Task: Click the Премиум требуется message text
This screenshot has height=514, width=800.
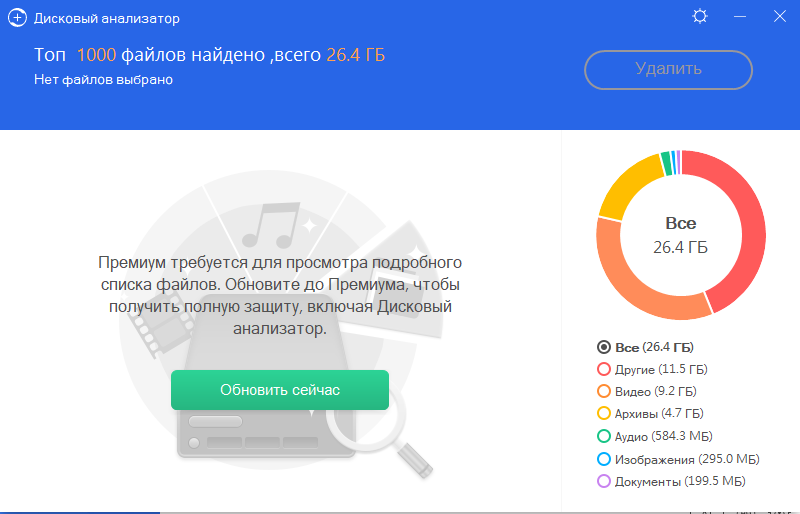Action: pos(280,295)
